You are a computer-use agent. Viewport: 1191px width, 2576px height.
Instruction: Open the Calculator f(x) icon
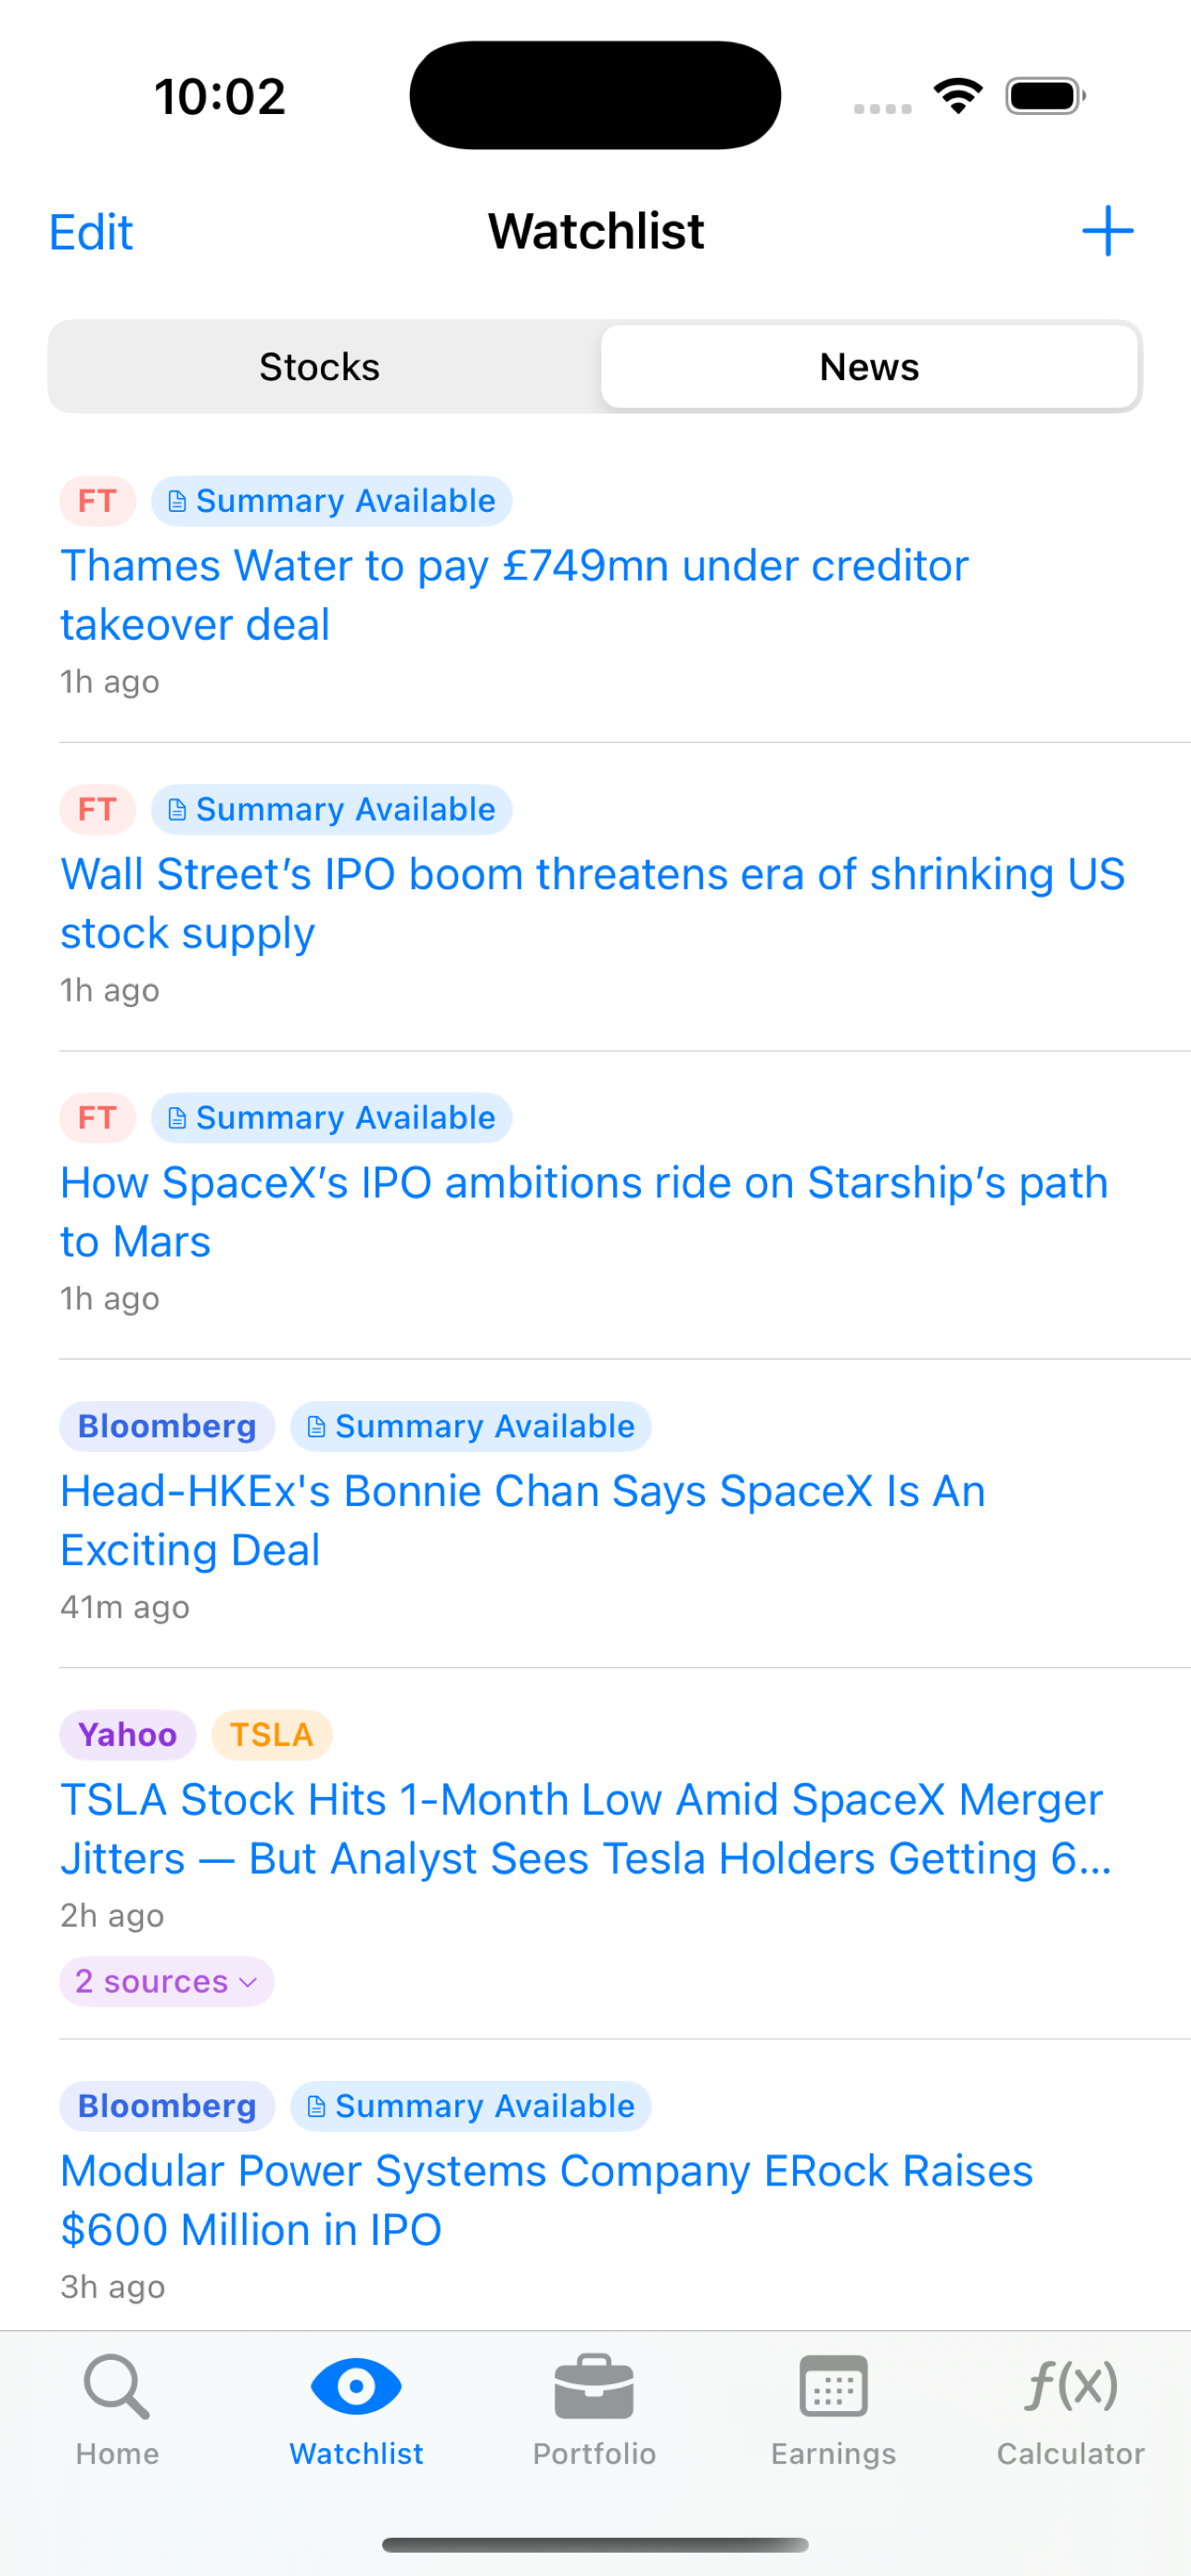(1070, 2385)
